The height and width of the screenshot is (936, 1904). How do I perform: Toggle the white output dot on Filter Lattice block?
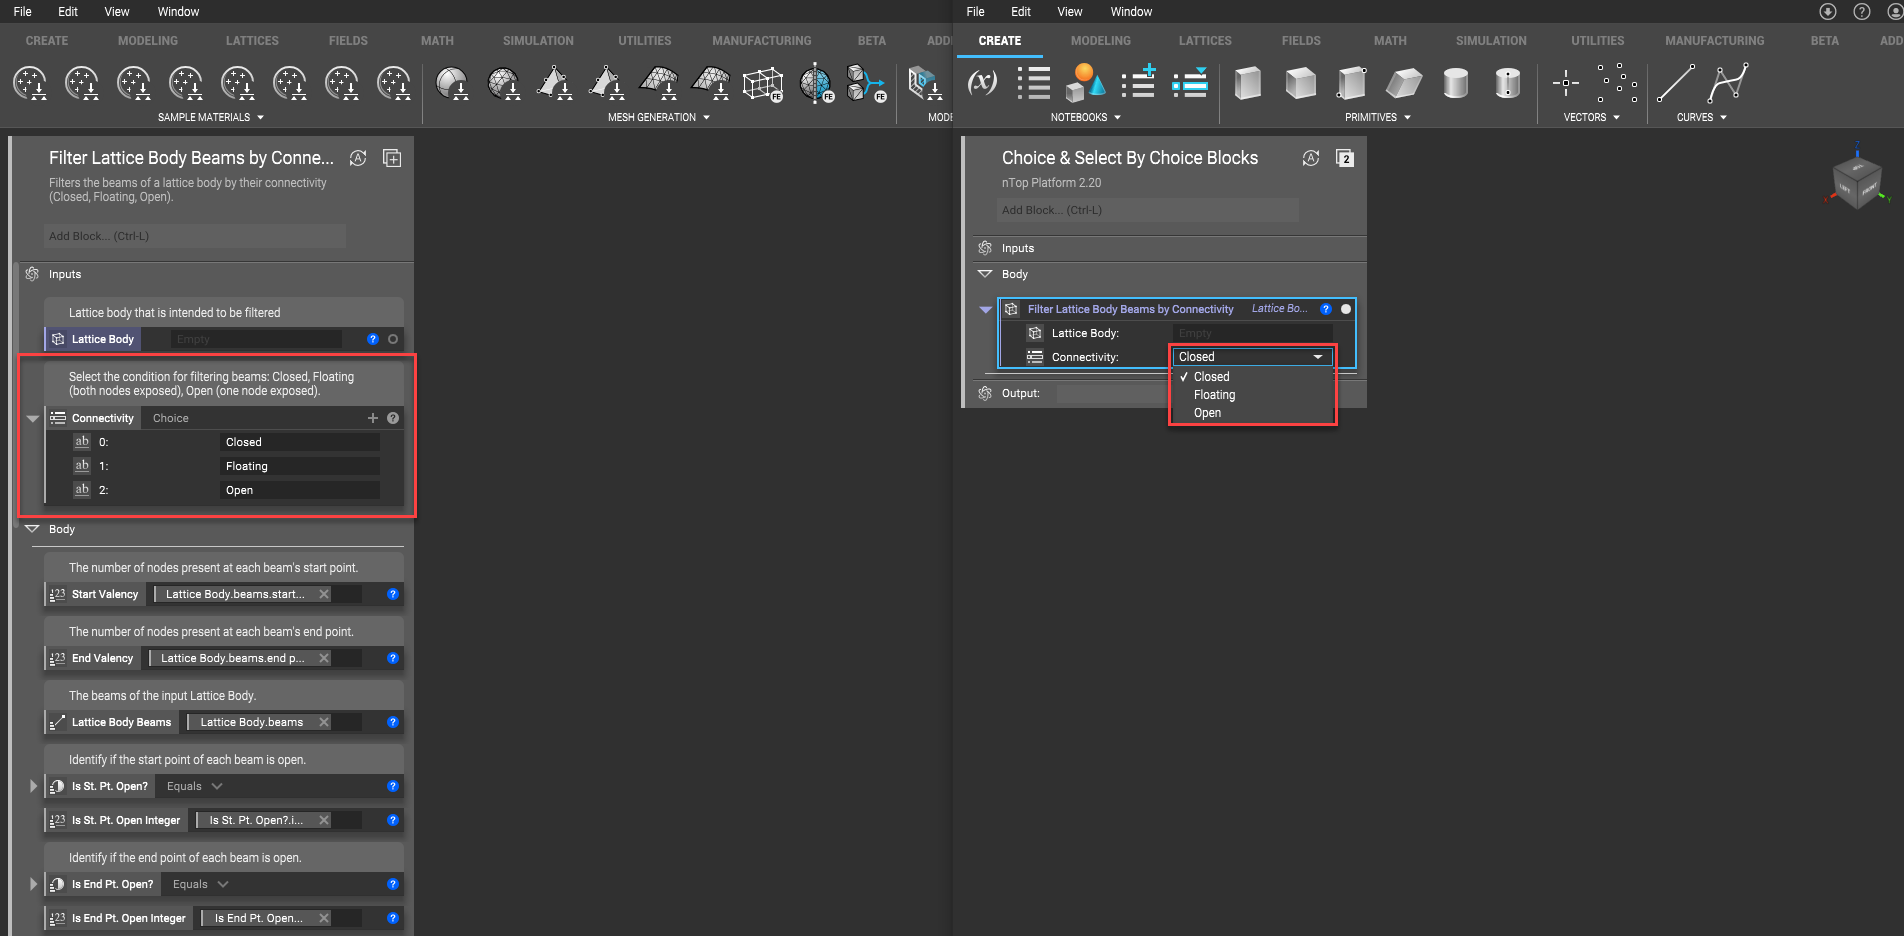pos(1346,309)
